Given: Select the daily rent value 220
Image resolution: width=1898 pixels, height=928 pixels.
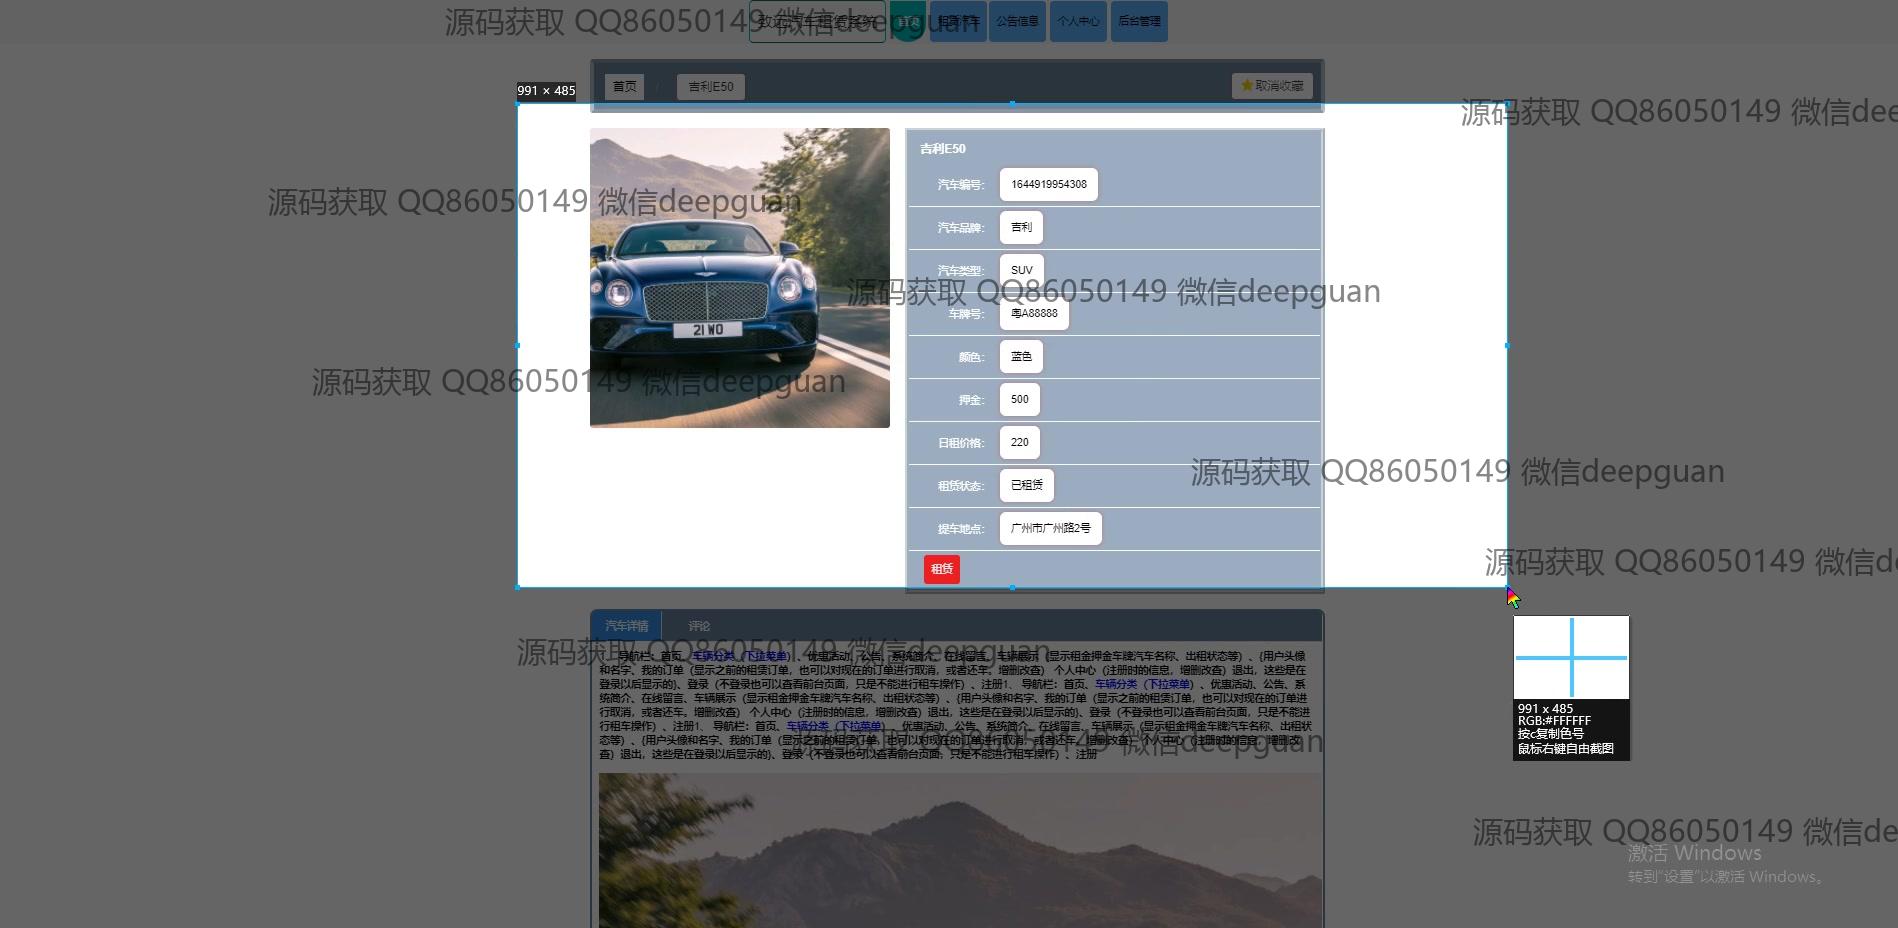Looking at the screenshot, I should click(1020, 442).
